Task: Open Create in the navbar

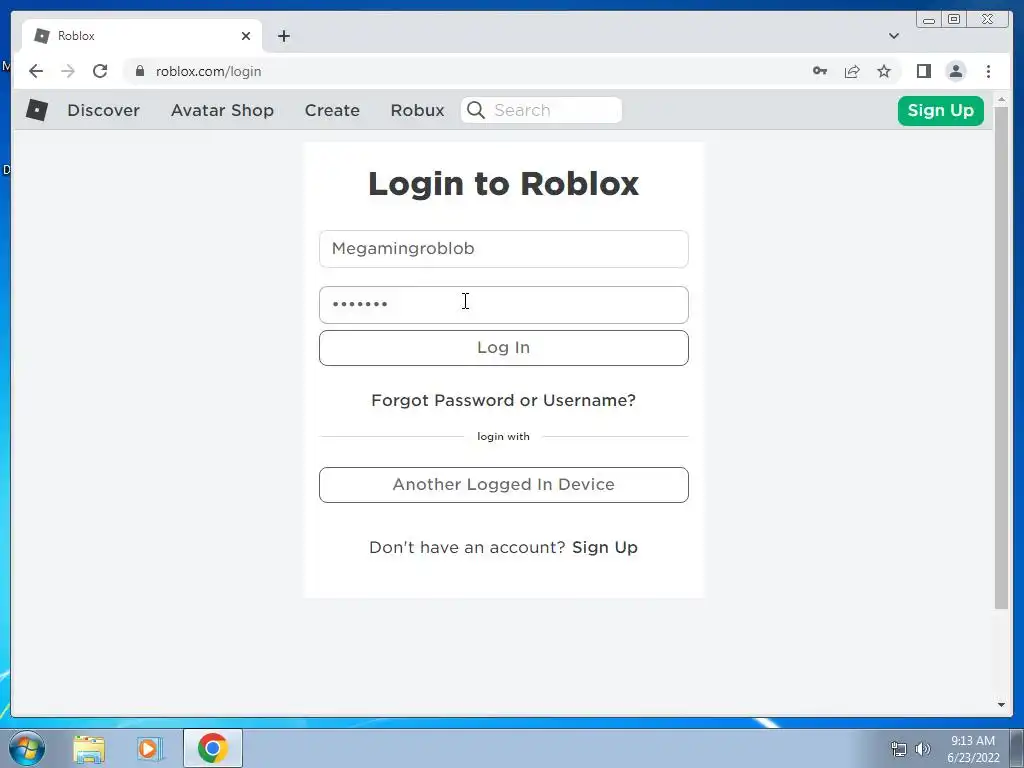Action: click(x=332, y=110)
